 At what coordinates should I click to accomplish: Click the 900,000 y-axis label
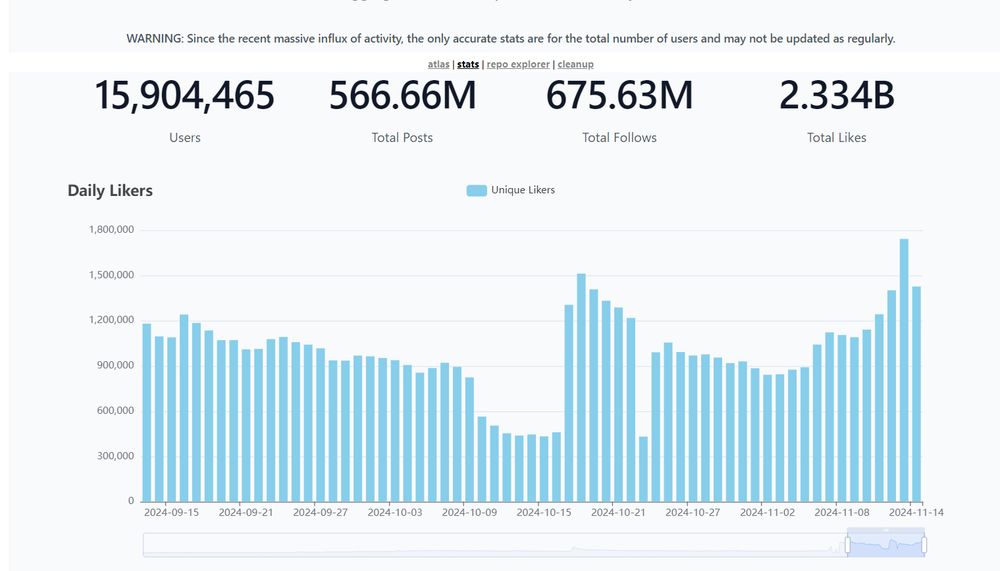pyautogui.click(x=115, y=366)
